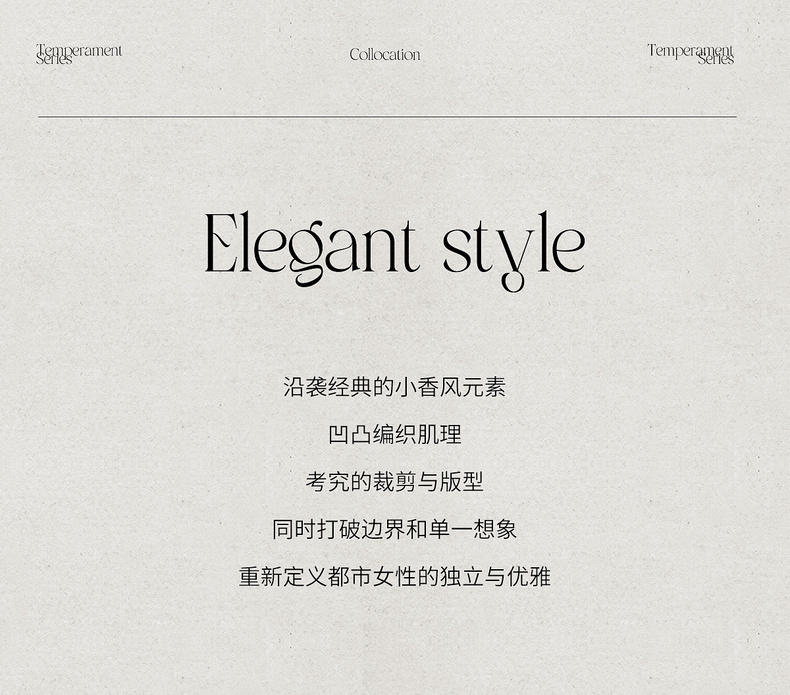
Task: Click the word 裁剪 in third line
Action: tap(394, 482)
